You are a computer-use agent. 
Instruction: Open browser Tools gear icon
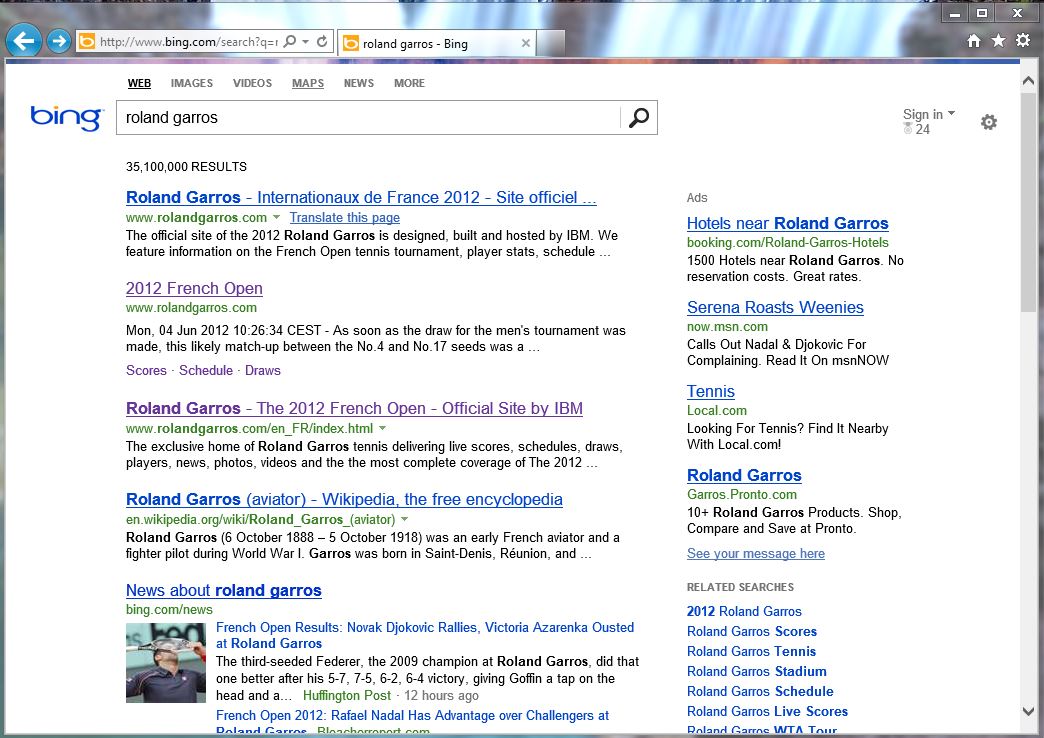1023,41
